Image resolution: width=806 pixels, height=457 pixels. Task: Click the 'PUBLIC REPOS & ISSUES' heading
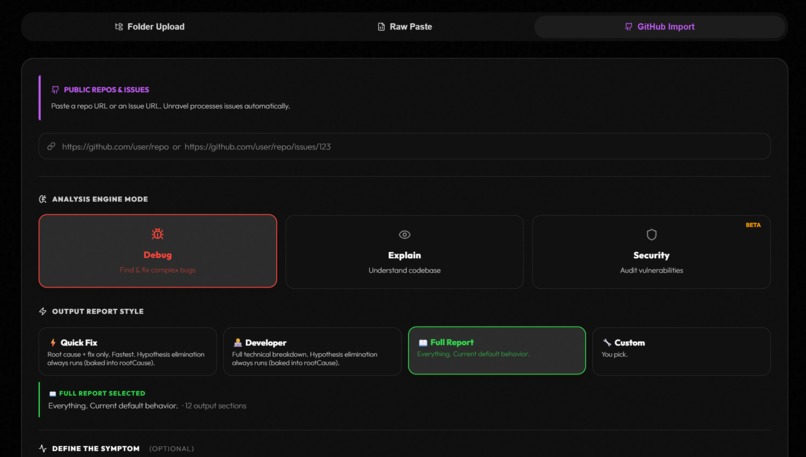point(106,90)
